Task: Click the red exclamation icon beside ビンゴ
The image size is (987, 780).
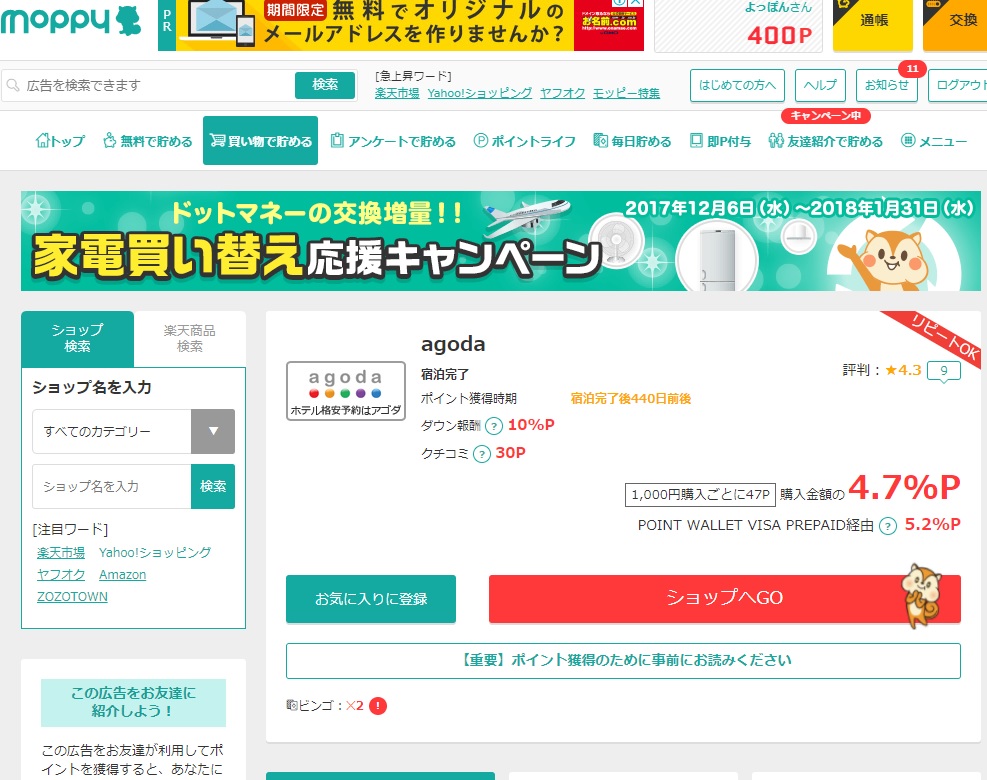Action: pyautogui.click(x=378, y=706)
